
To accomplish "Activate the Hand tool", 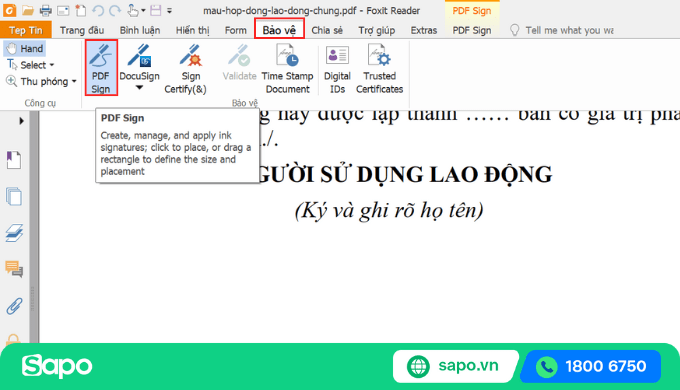I will 25,49.
